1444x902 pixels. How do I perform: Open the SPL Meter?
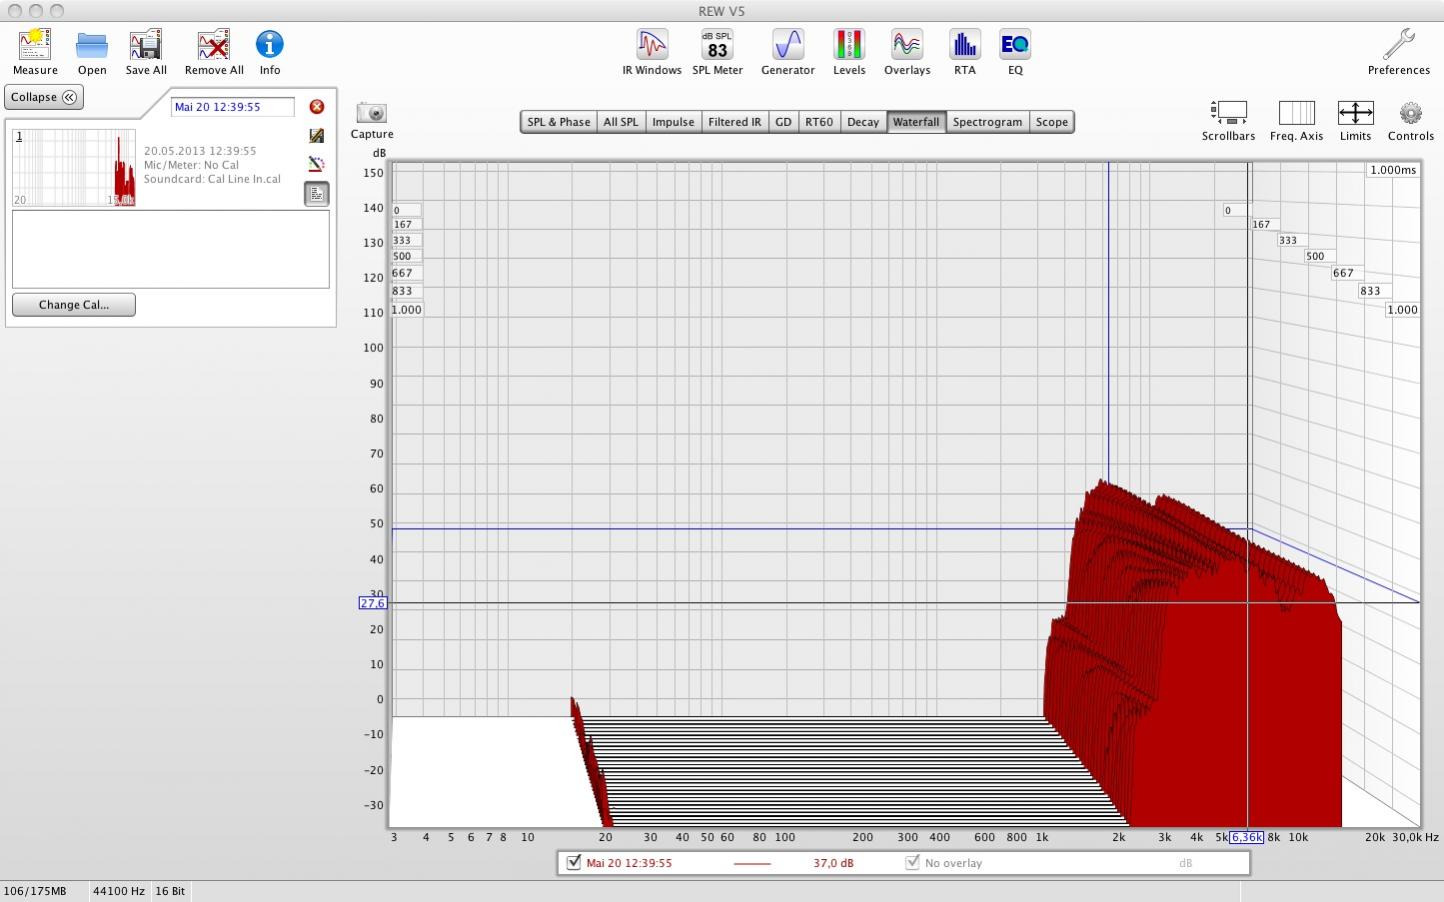click(x=717, y=46)
